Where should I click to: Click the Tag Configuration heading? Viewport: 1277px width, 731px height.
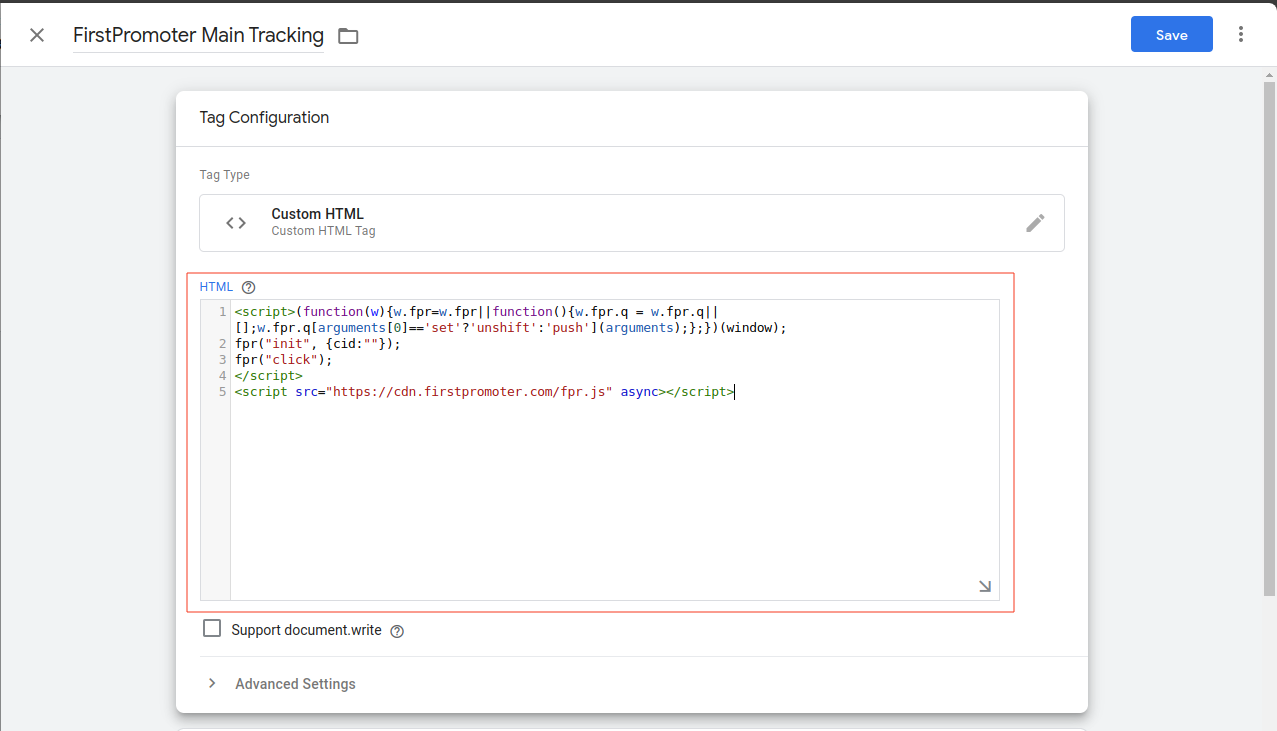pos(264,117)
